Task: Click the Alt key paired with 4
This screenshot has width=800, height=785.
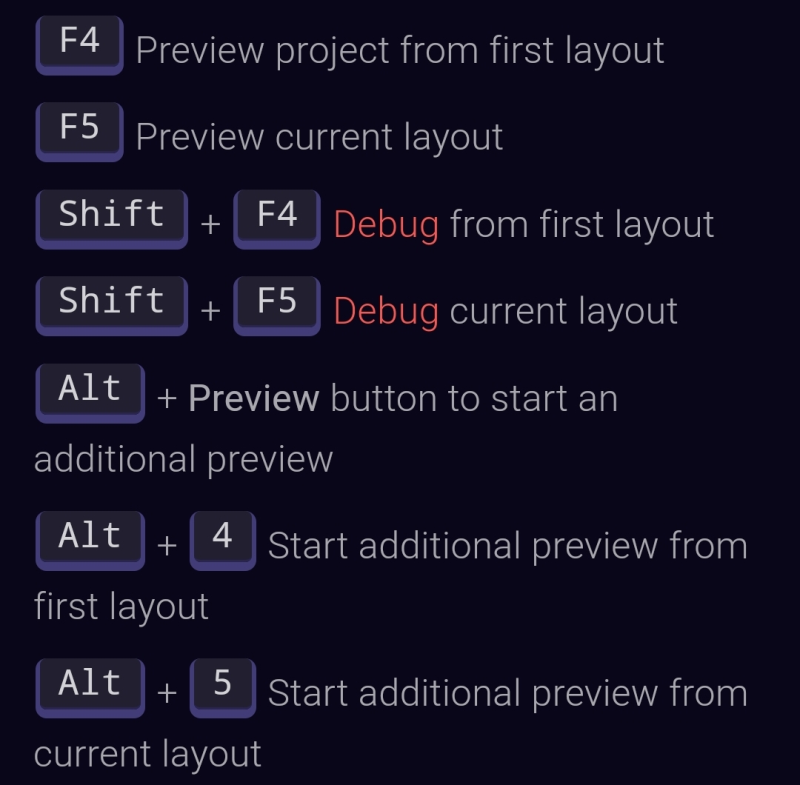Action: (x=90, y=541)
